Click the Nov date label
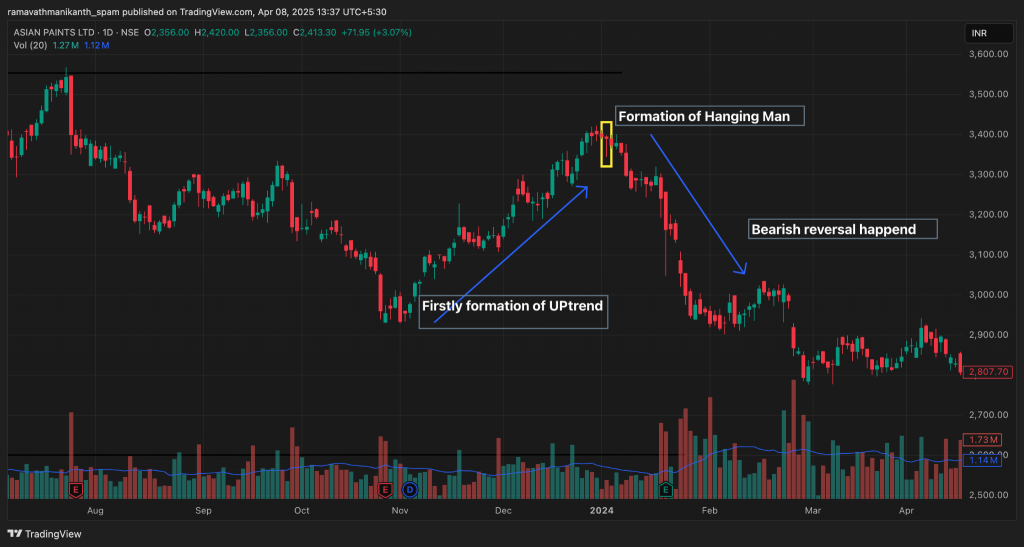 (x=400, y=510)
